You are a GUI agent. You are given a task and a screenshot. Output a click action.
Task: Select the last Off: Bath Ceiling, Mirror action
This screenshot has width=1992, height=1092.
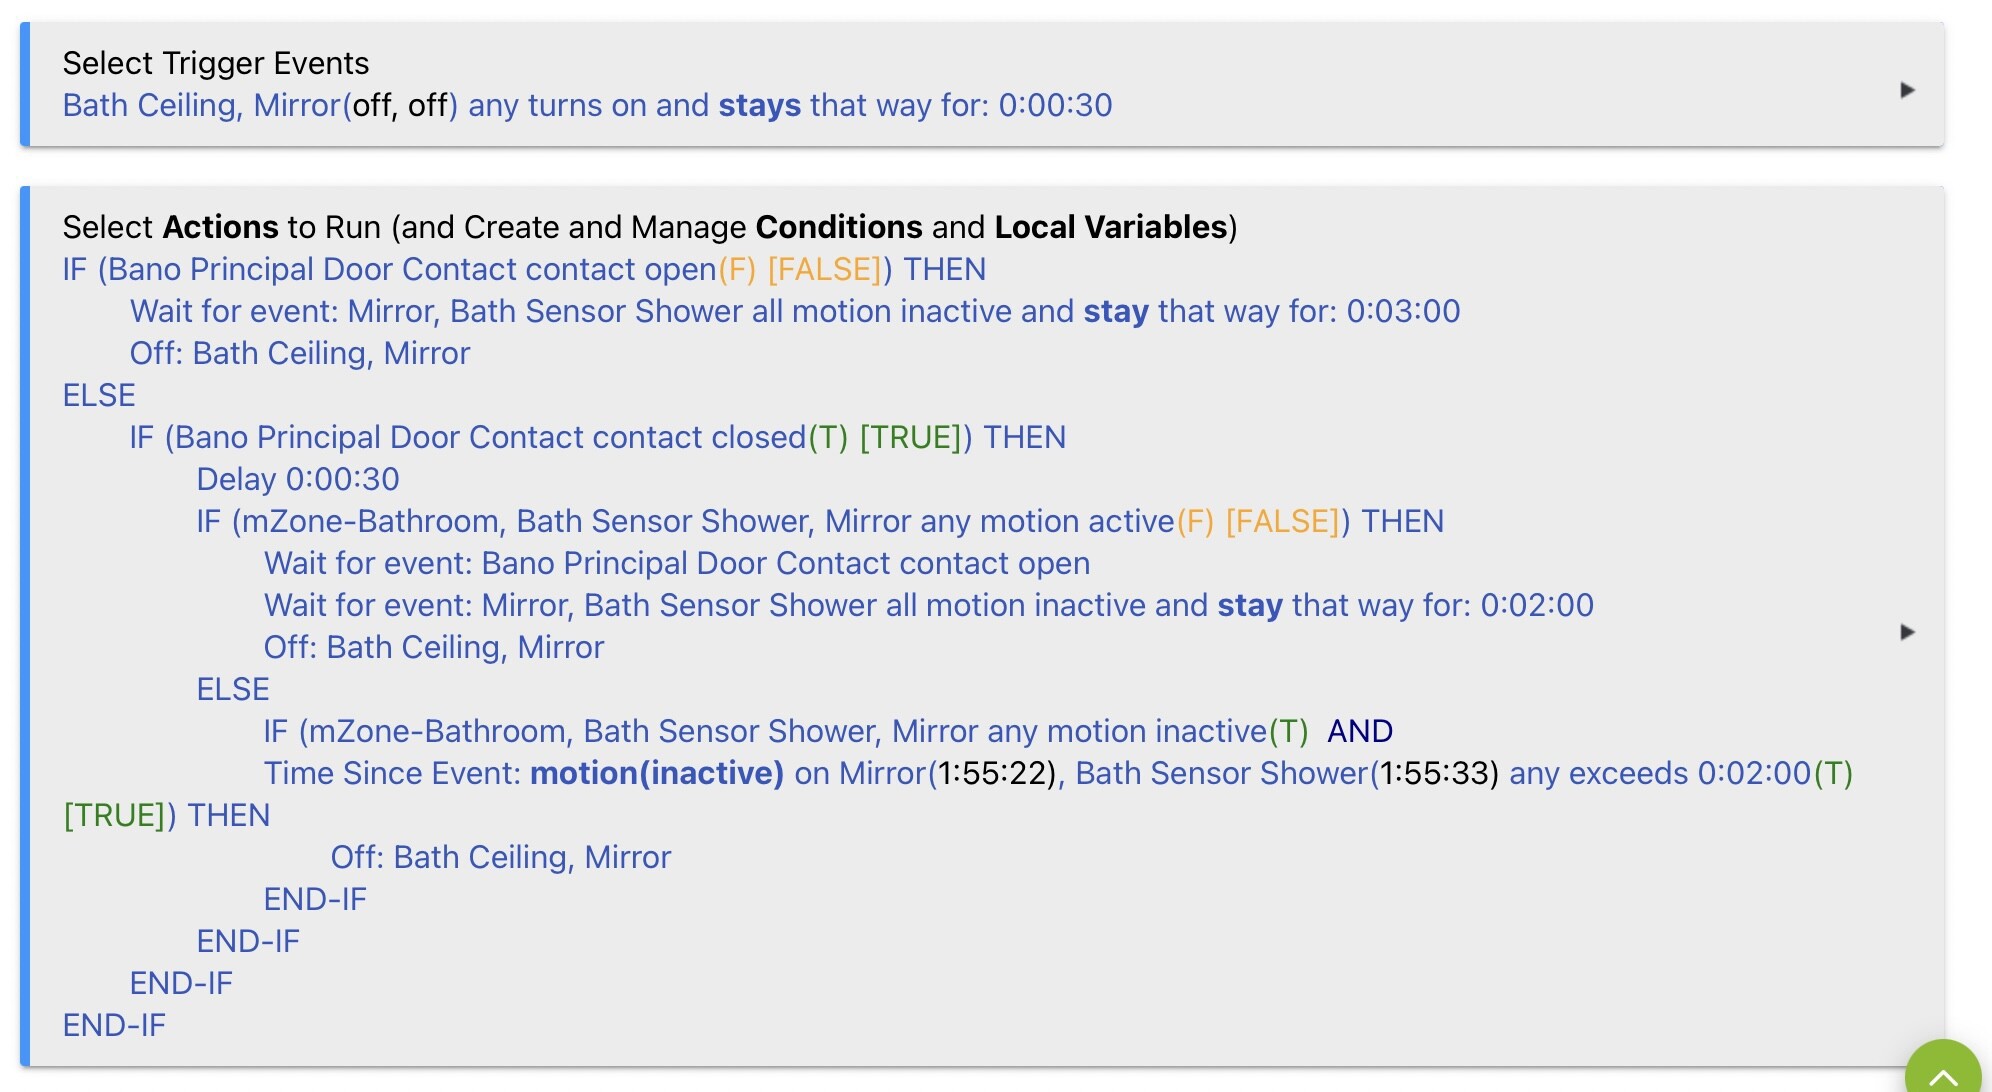[x=501, y=857]
